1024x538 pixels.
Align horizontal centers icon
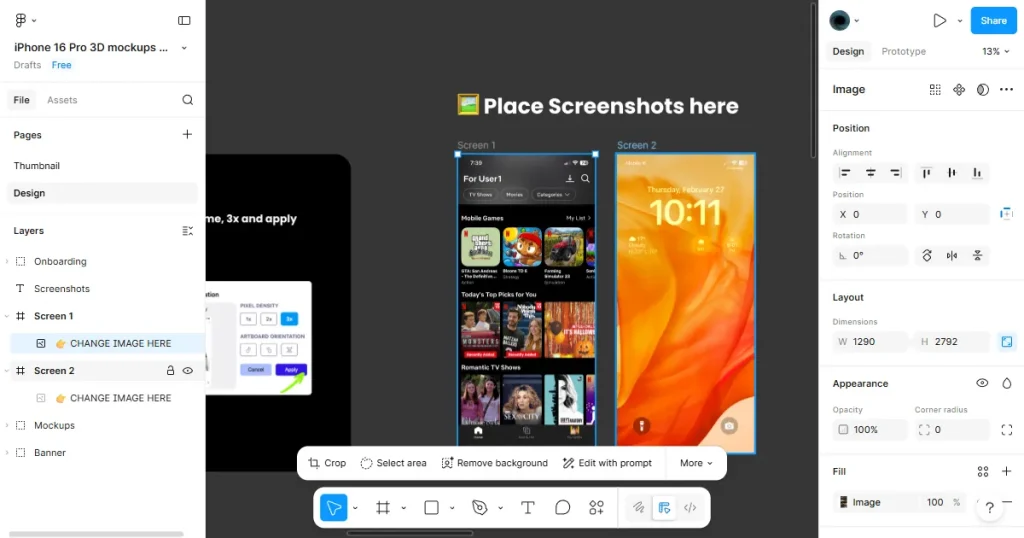[x=871, y=173]
